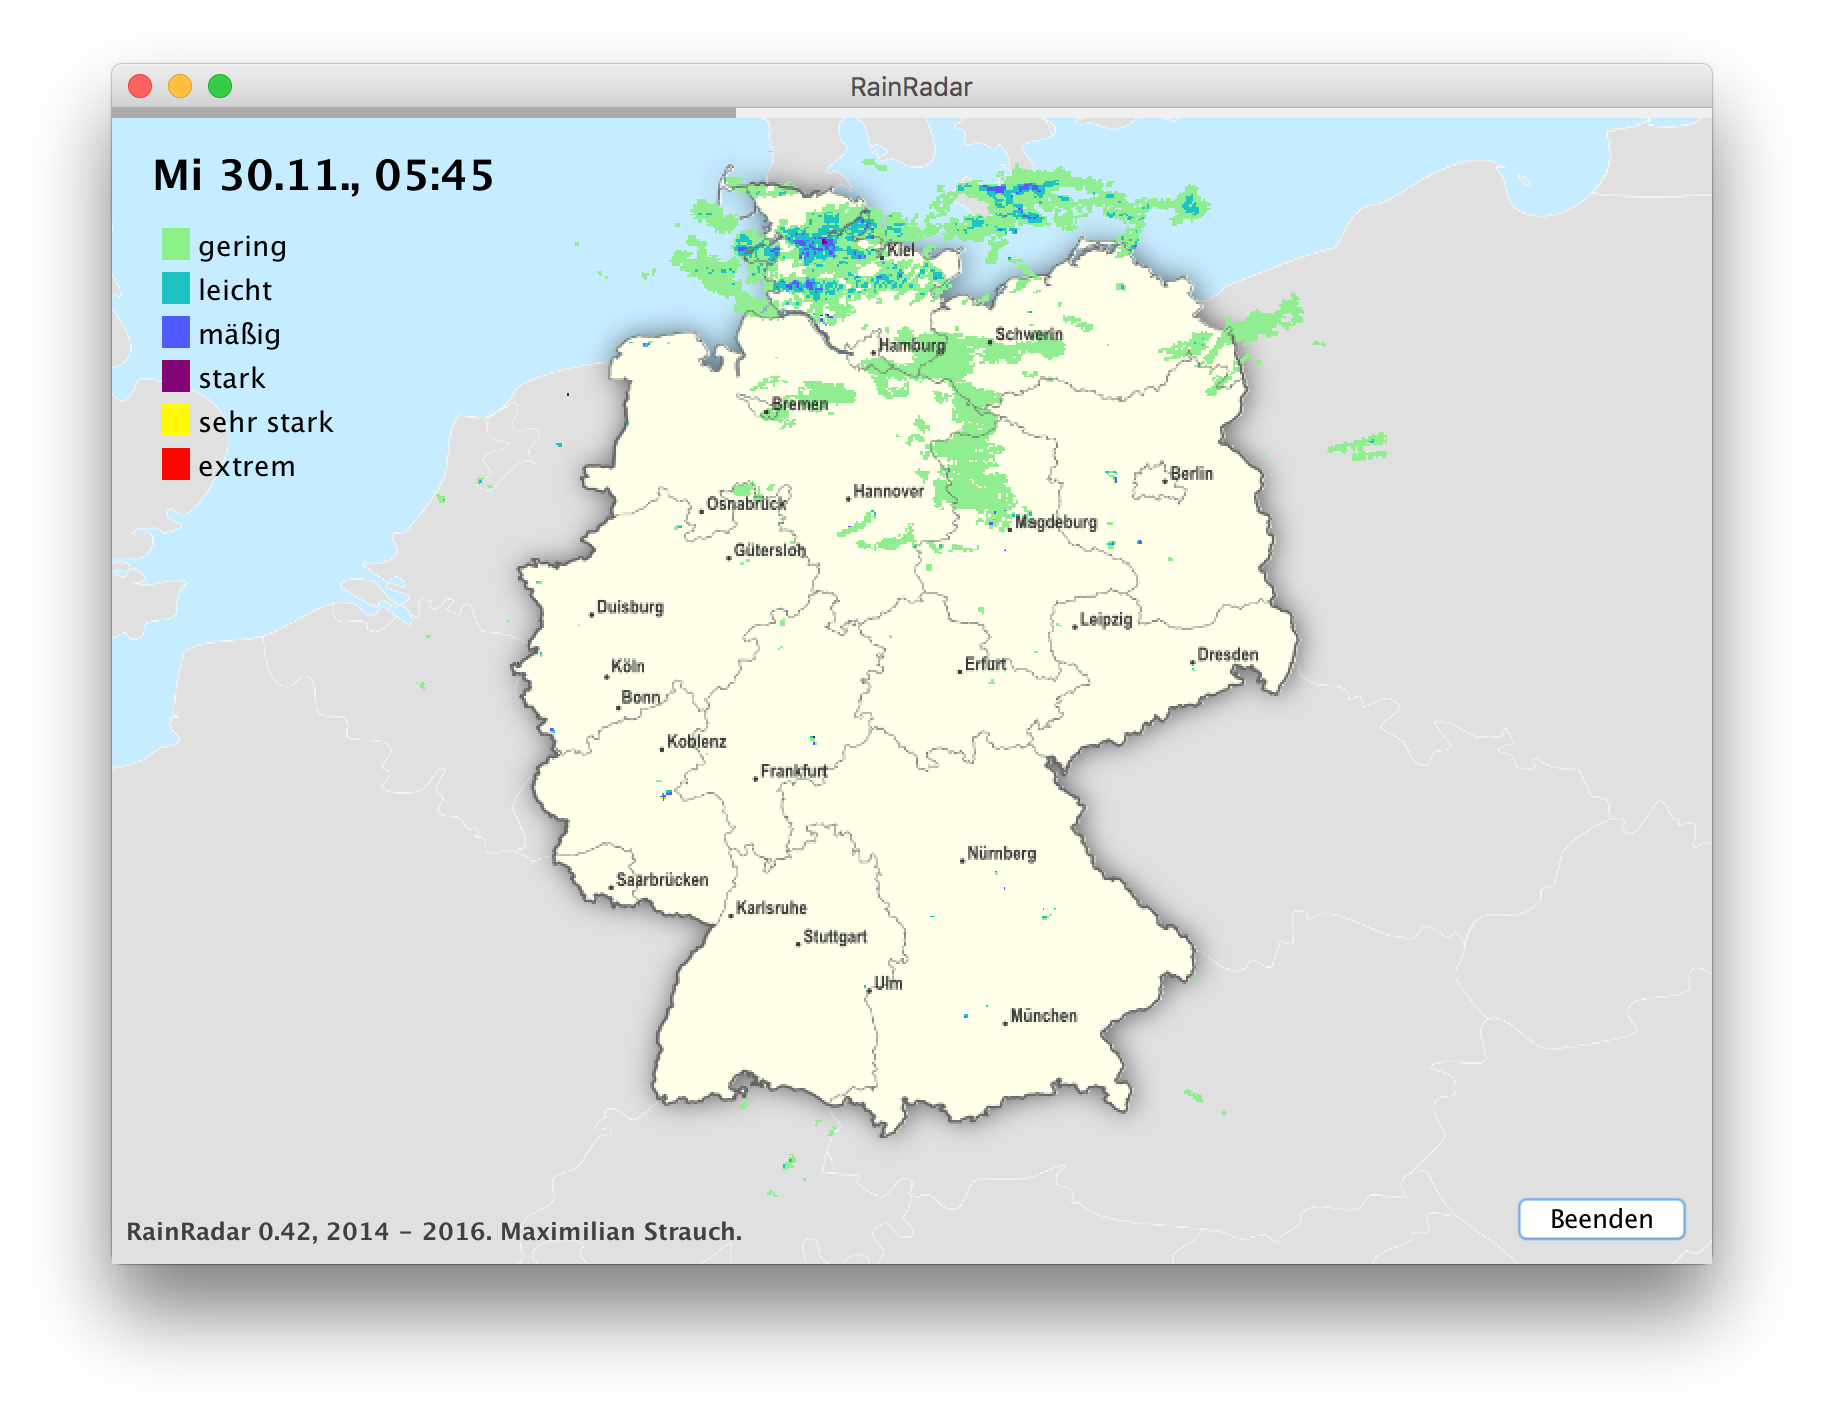1824x1424 pixels.
Task: Click Bremen city label
Action: pos(800,404)
